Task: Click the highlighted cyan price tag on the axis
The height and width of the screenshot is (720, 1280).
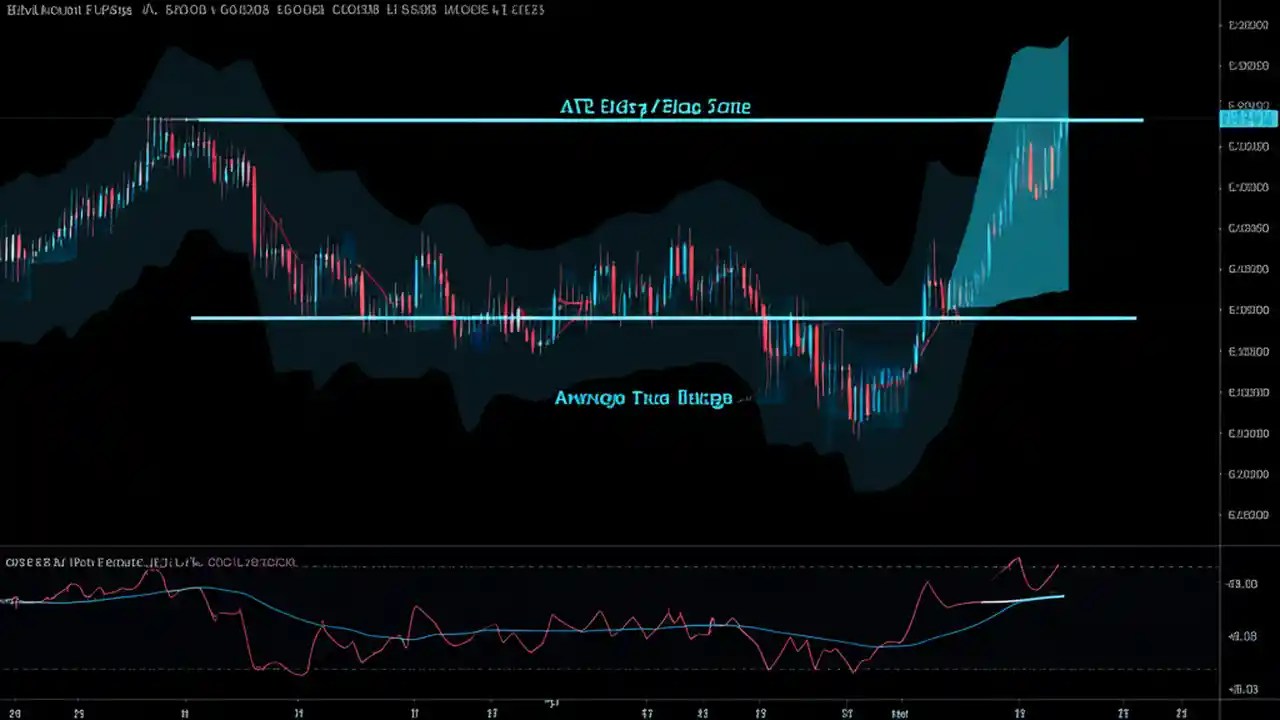Action: (1247, 120)
